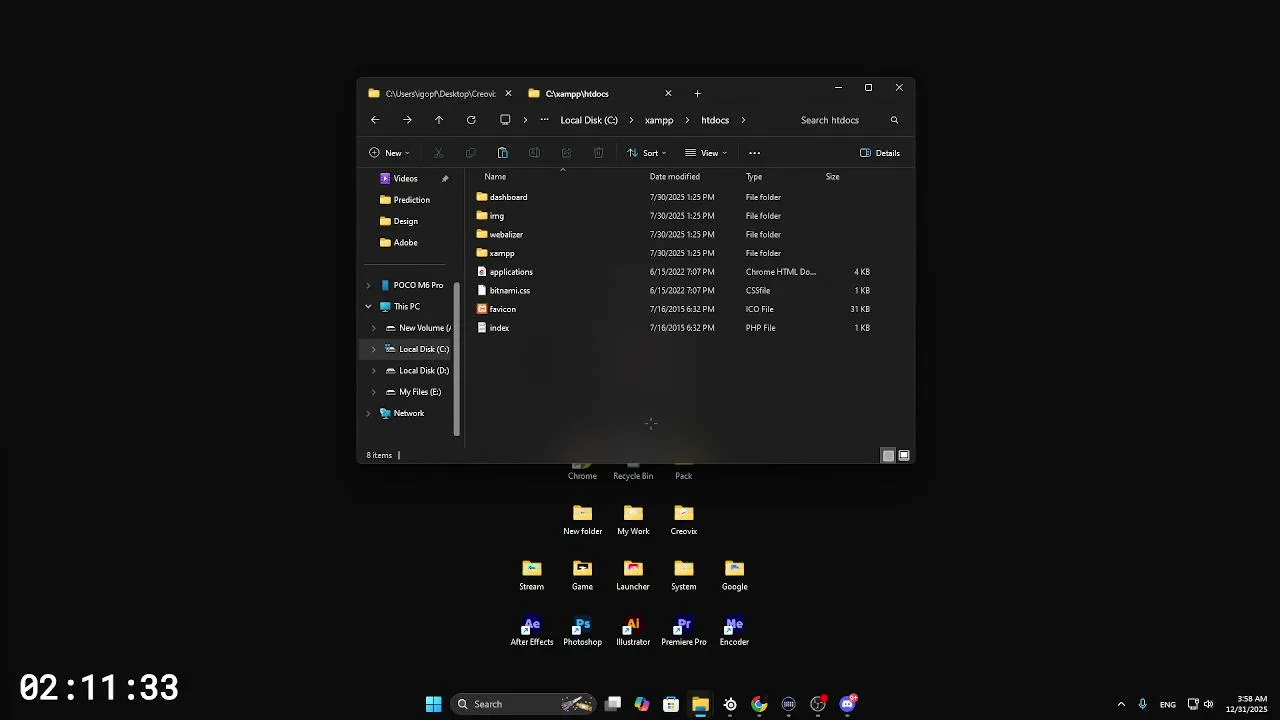This screenshot has width=1280, height=720.
Task: Switch to details list view in status bar
Action: [x=888, y=455]
